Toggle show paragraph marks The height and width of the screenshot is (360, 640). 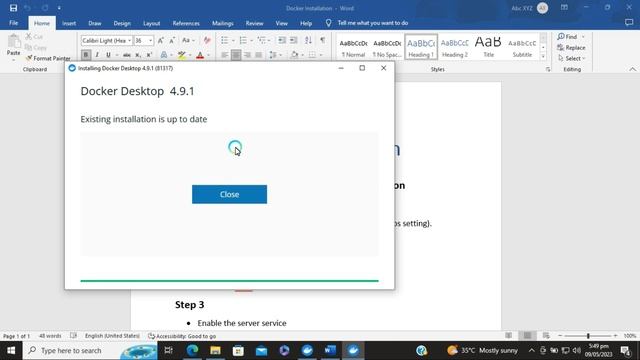click(x=322, y=40)
